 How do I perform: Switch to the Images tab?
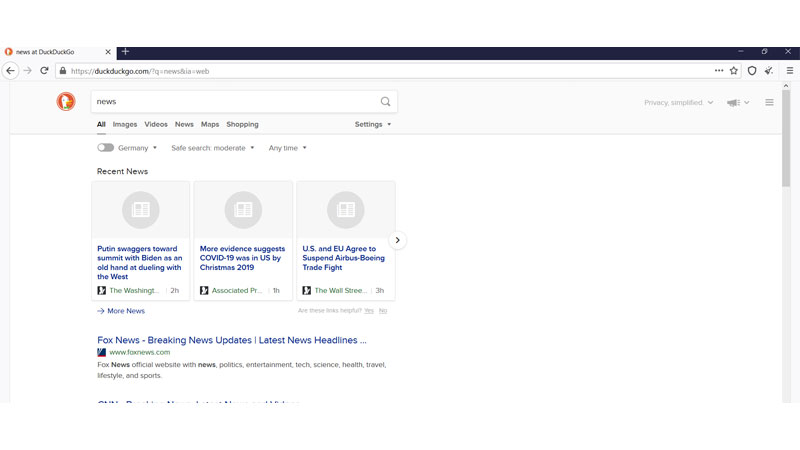point(125,124)
